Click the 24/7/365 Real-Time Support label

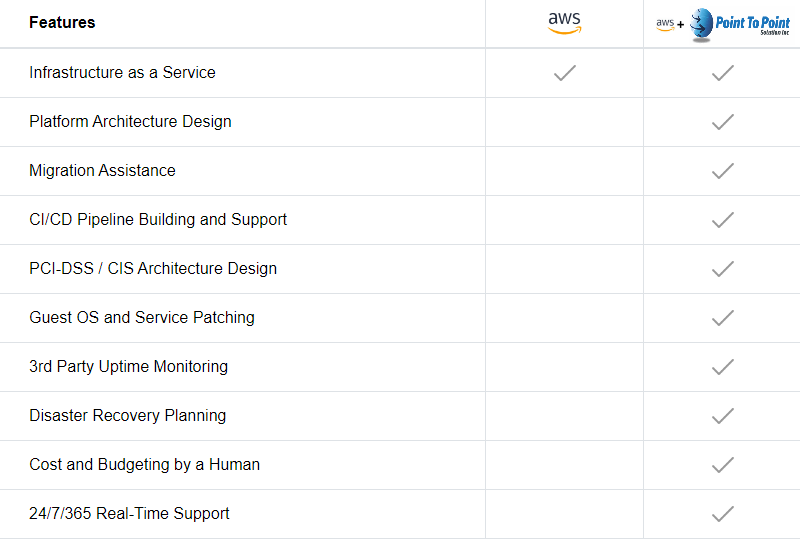tap(129, 513)
